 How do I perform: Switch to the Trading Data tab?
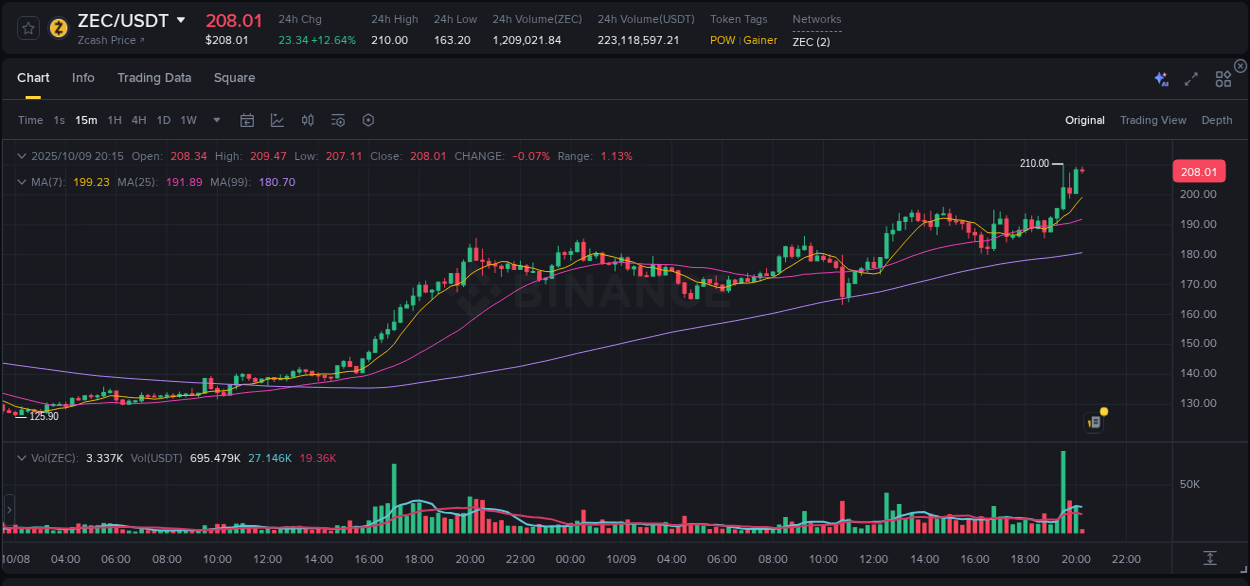154,78
